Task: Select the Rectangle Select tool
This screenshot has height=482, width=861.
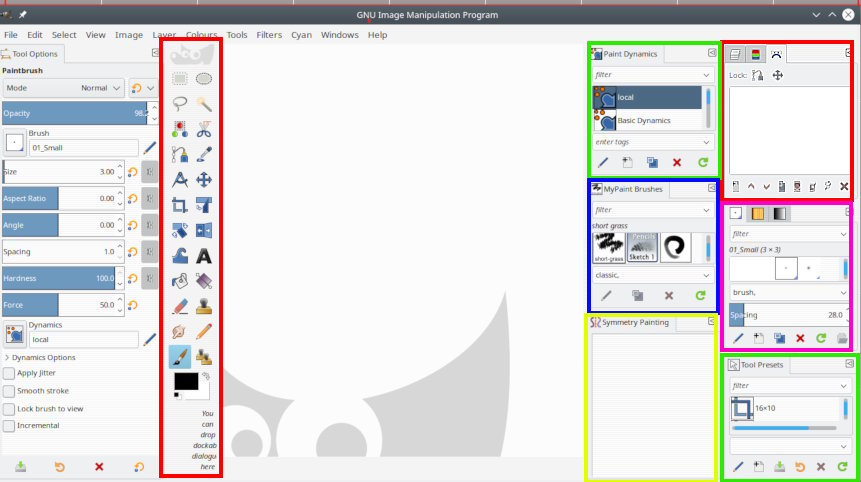Action: coord(180,79)
